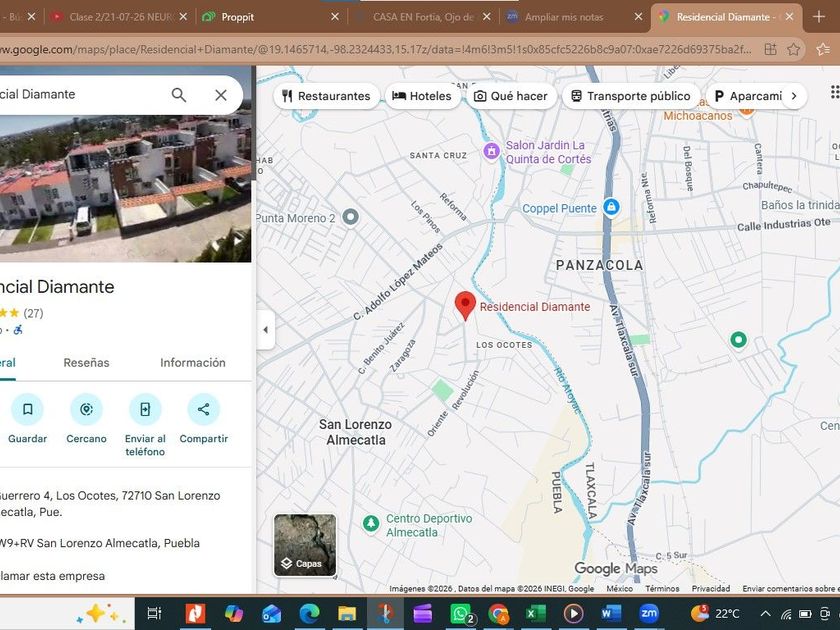Show hidden system tray icons chevron
Viewport: 840px width, 630px height.
[766, 614]
